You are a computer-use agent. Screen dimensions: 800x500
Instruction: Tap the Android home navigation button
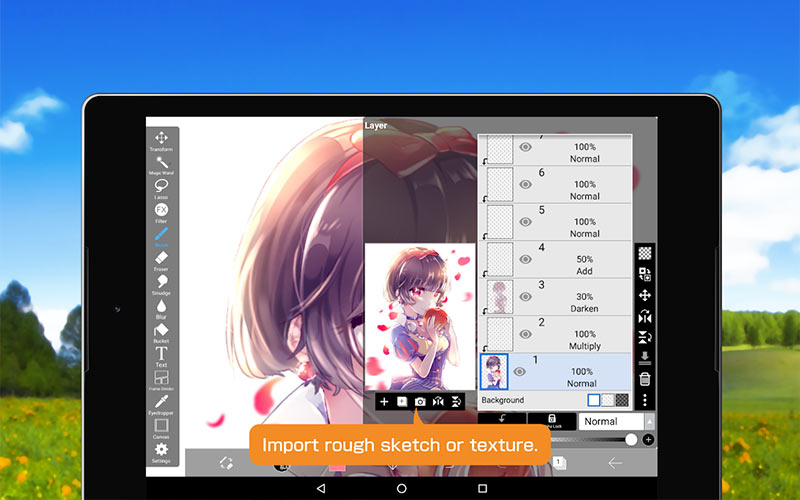(402, 488)
